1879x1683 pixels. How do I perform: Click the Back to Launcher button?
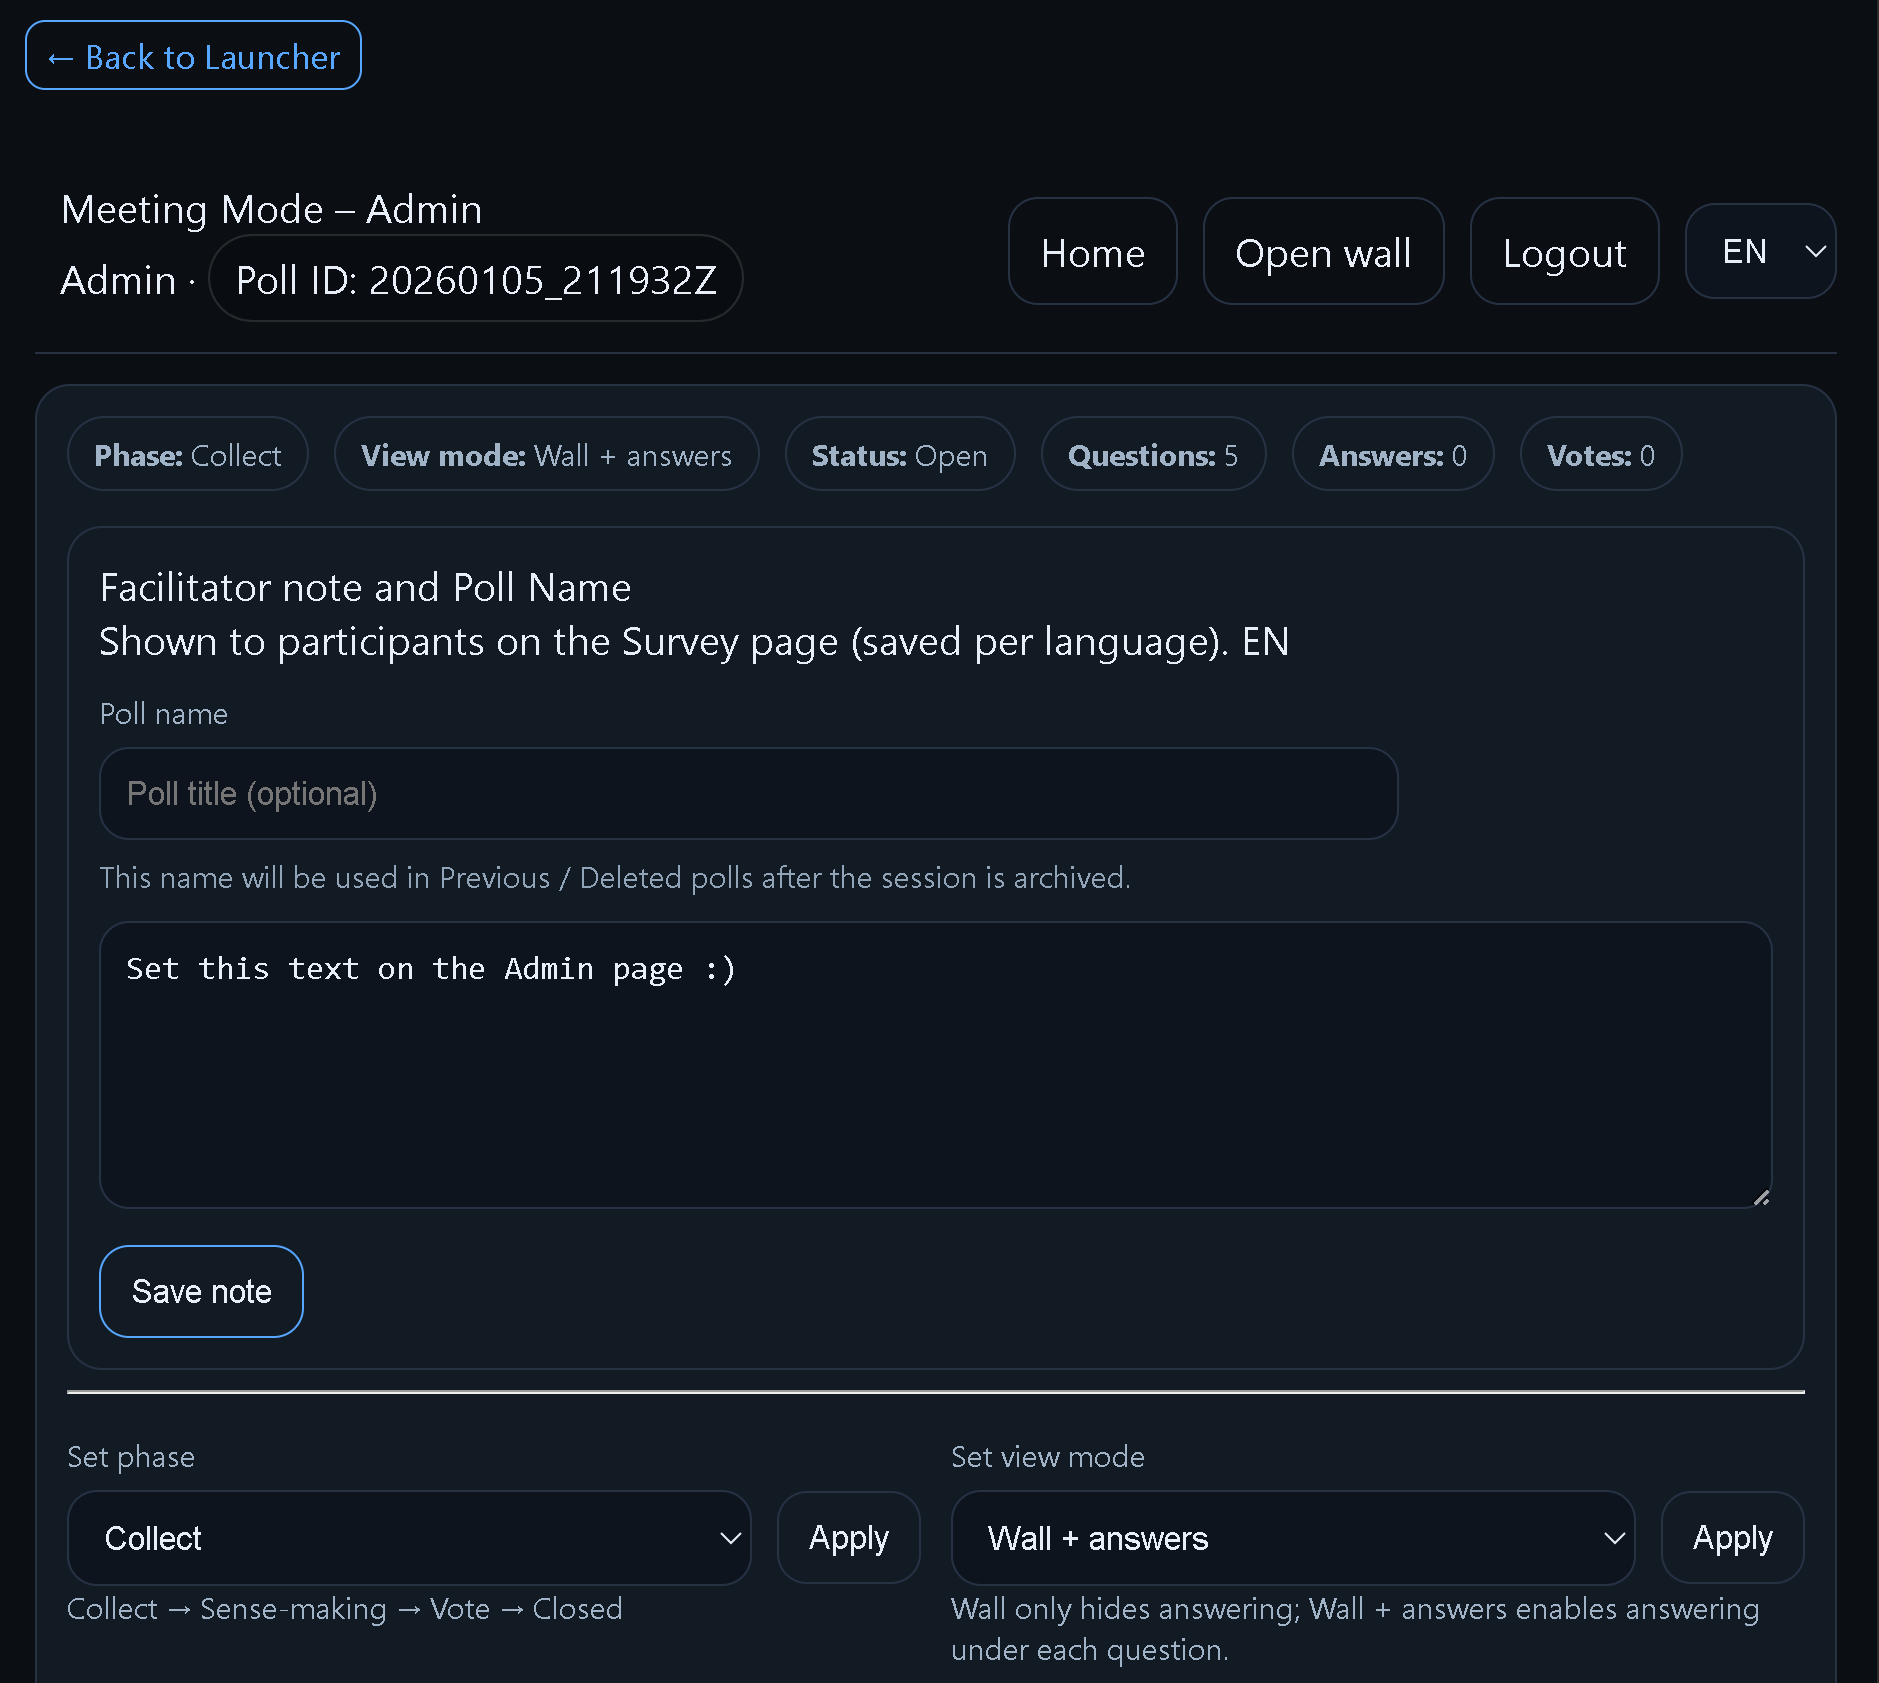[x=193, y=56]
